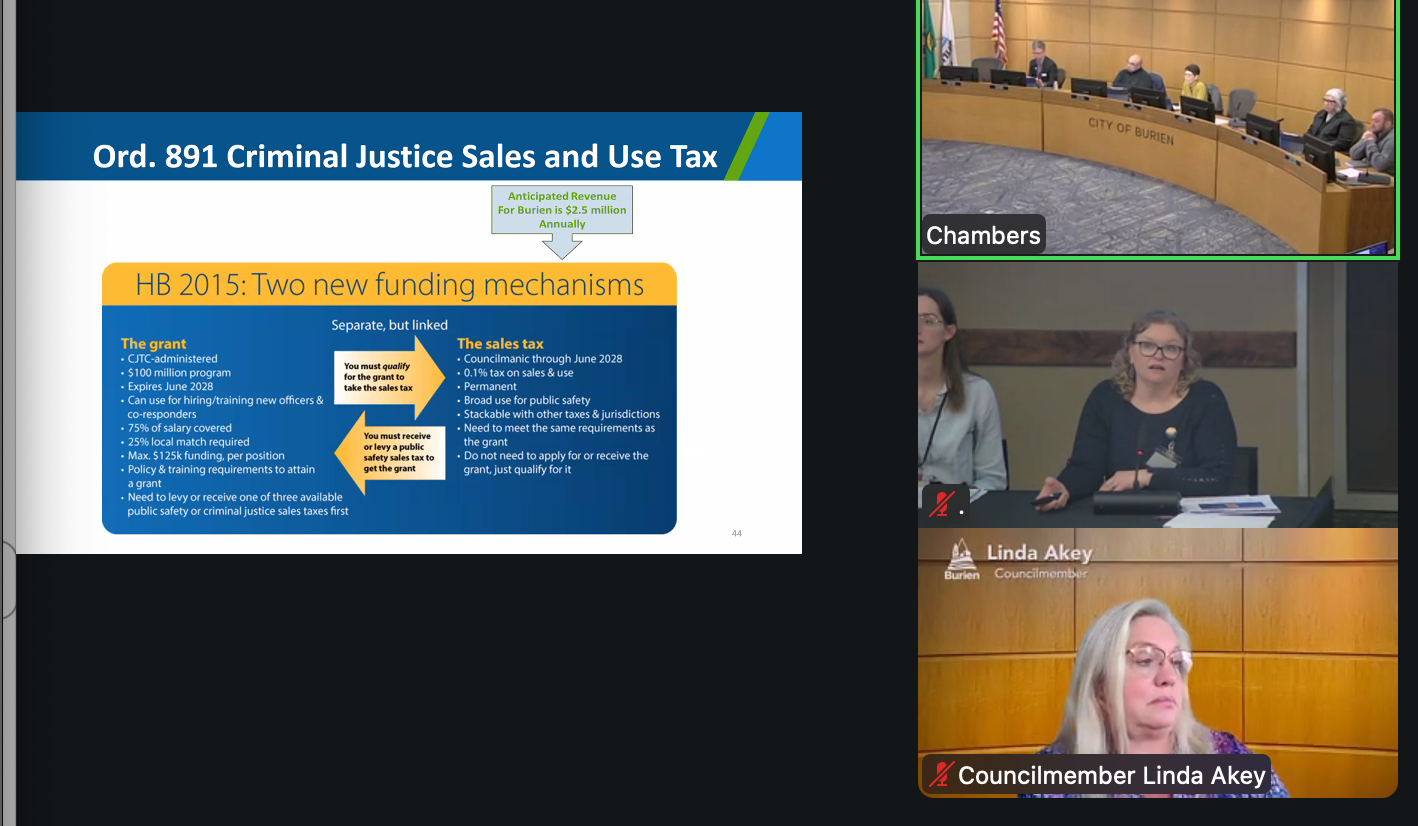Click the Councilmember Linda Akey name label
Image resolution: width=1418 pixels, height=826 pixels.
tap(1110, 775)
